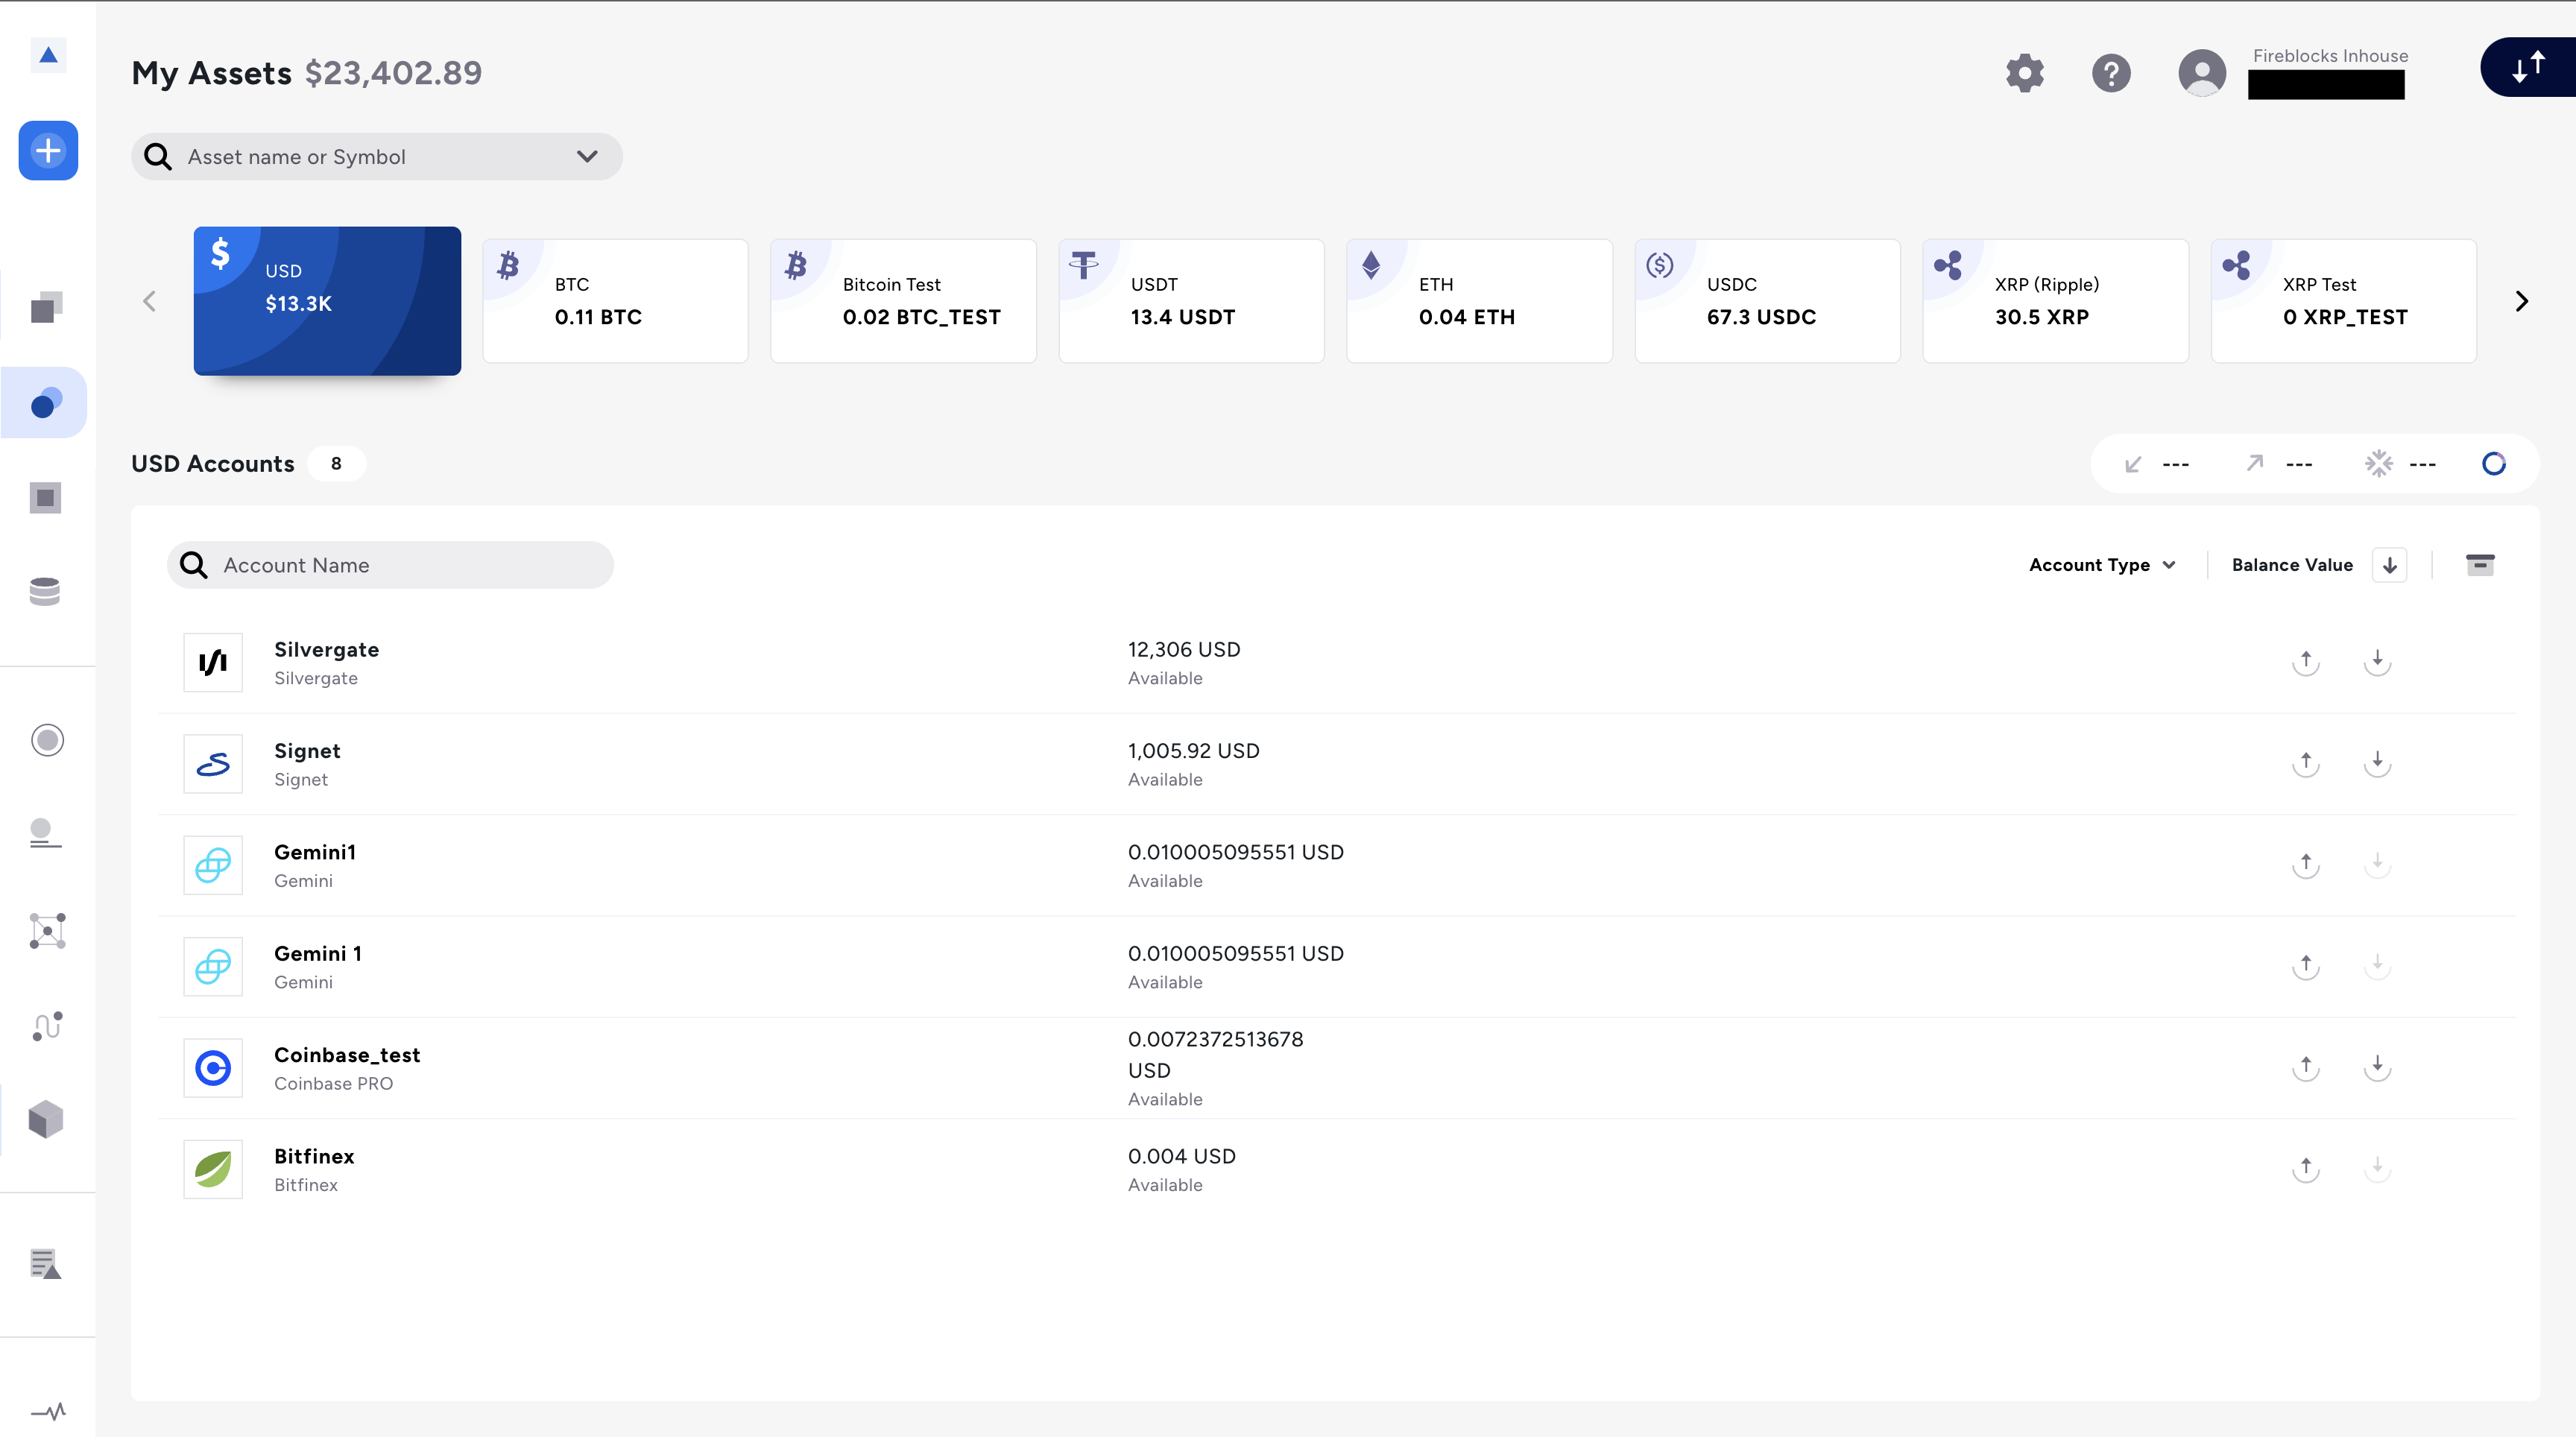2576x1437 pixels.
Task: Go to previous asset cards with left chevron
Action: 150,301
